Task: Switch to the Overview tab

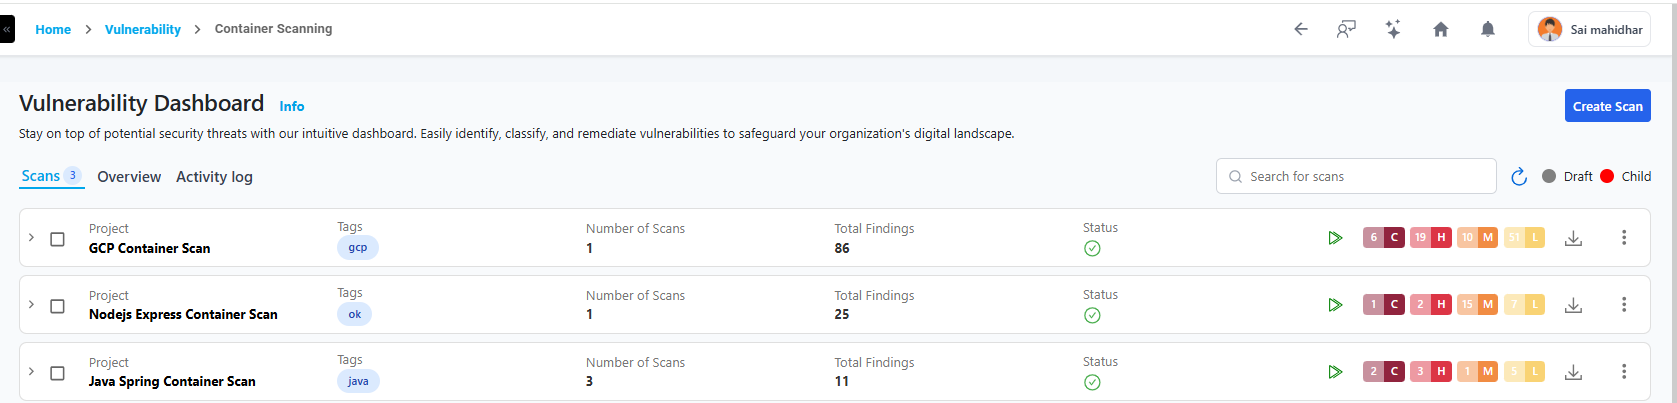Action: [129, 177]
